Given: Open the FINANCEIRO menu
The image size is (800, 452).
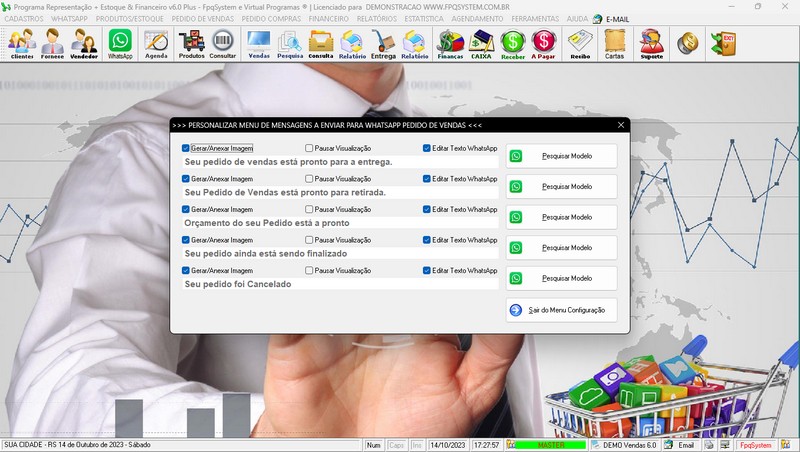Looking at the screenshot, I should [x=329, y=19].
